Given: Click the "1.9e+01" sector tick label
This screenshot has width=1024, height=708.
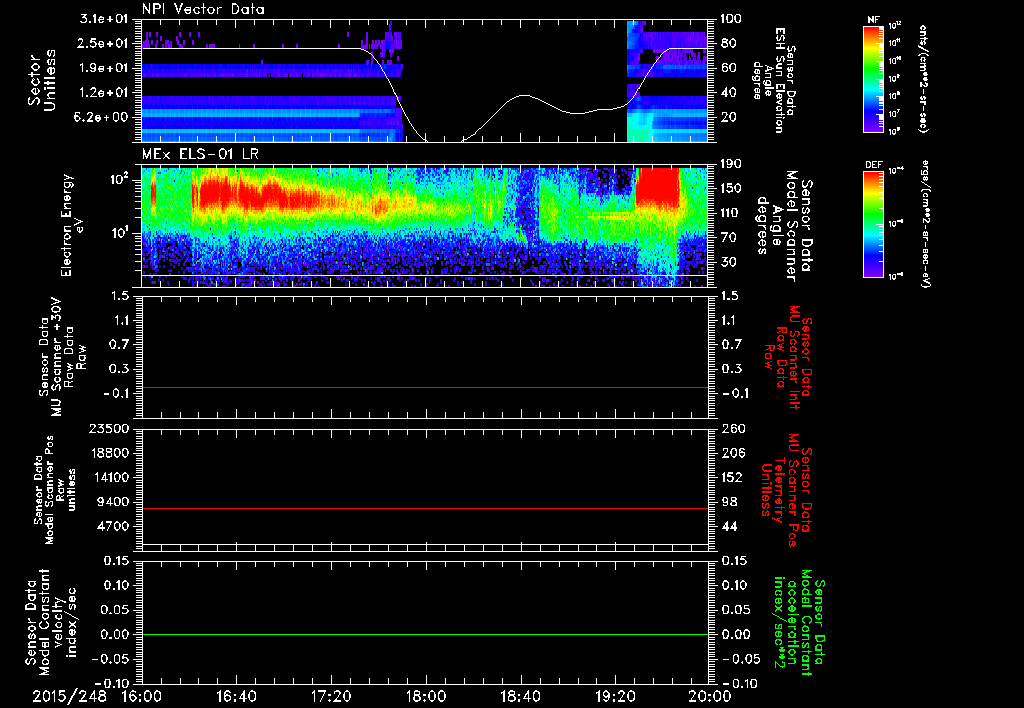Looking at the screenshot, I should (x=104, y=68).
